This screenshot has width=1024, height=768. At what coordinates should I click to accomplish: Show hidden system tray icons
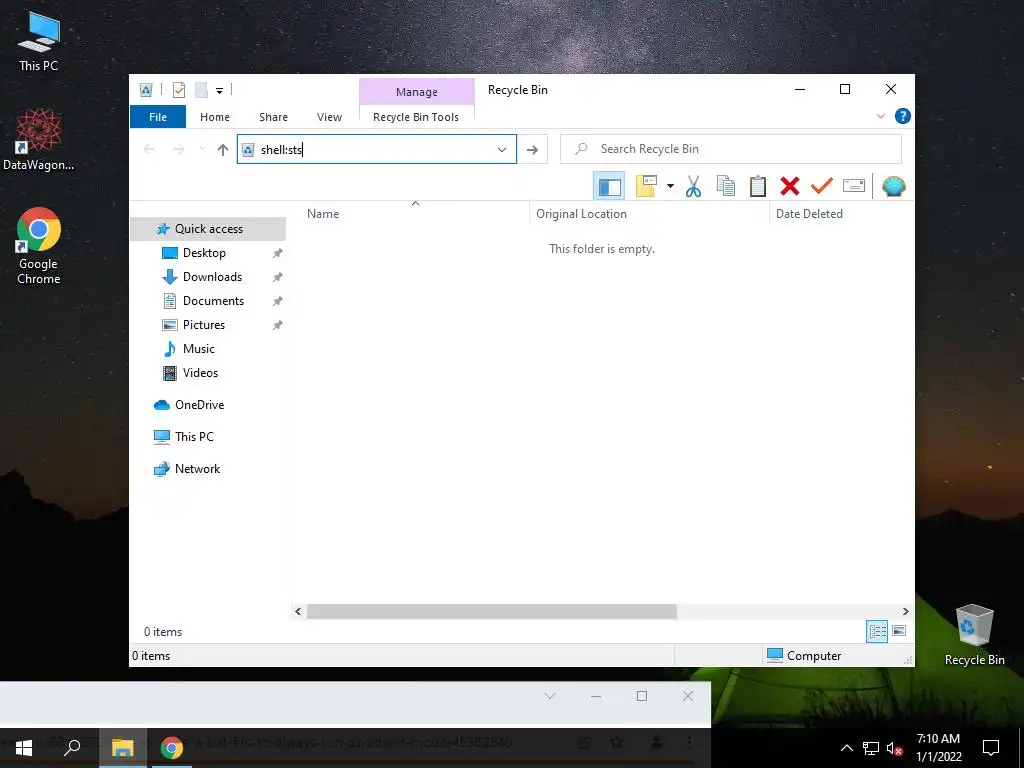point(846,748)
